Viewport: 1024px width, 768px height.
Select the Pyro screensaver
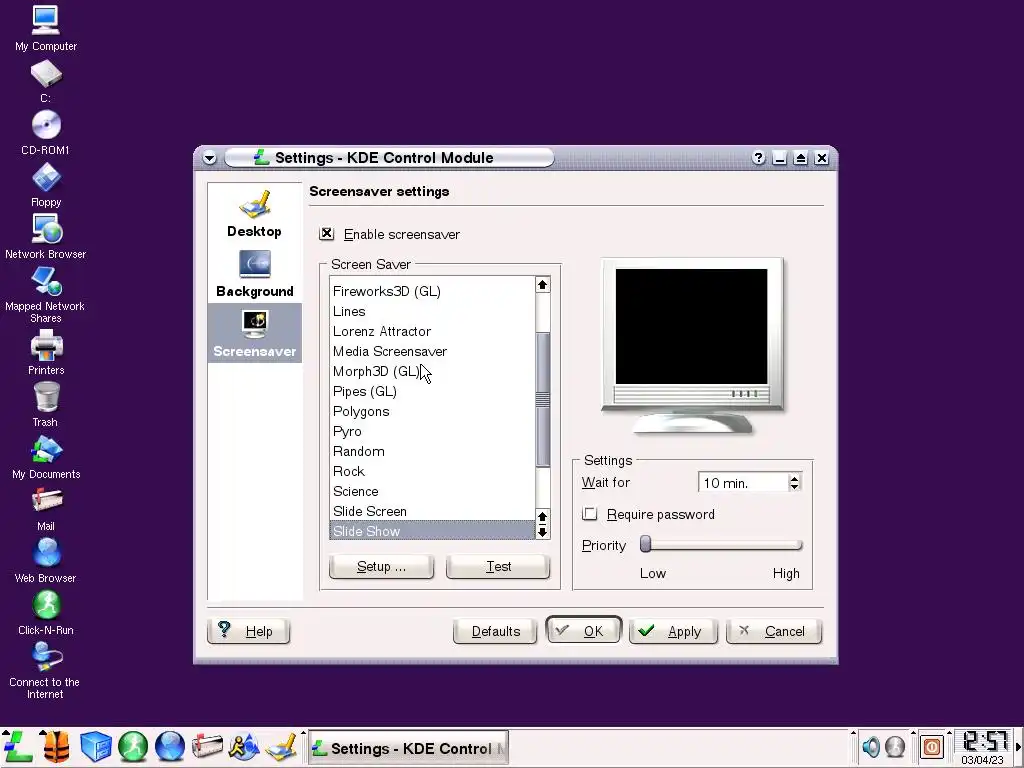click(432, 431)
